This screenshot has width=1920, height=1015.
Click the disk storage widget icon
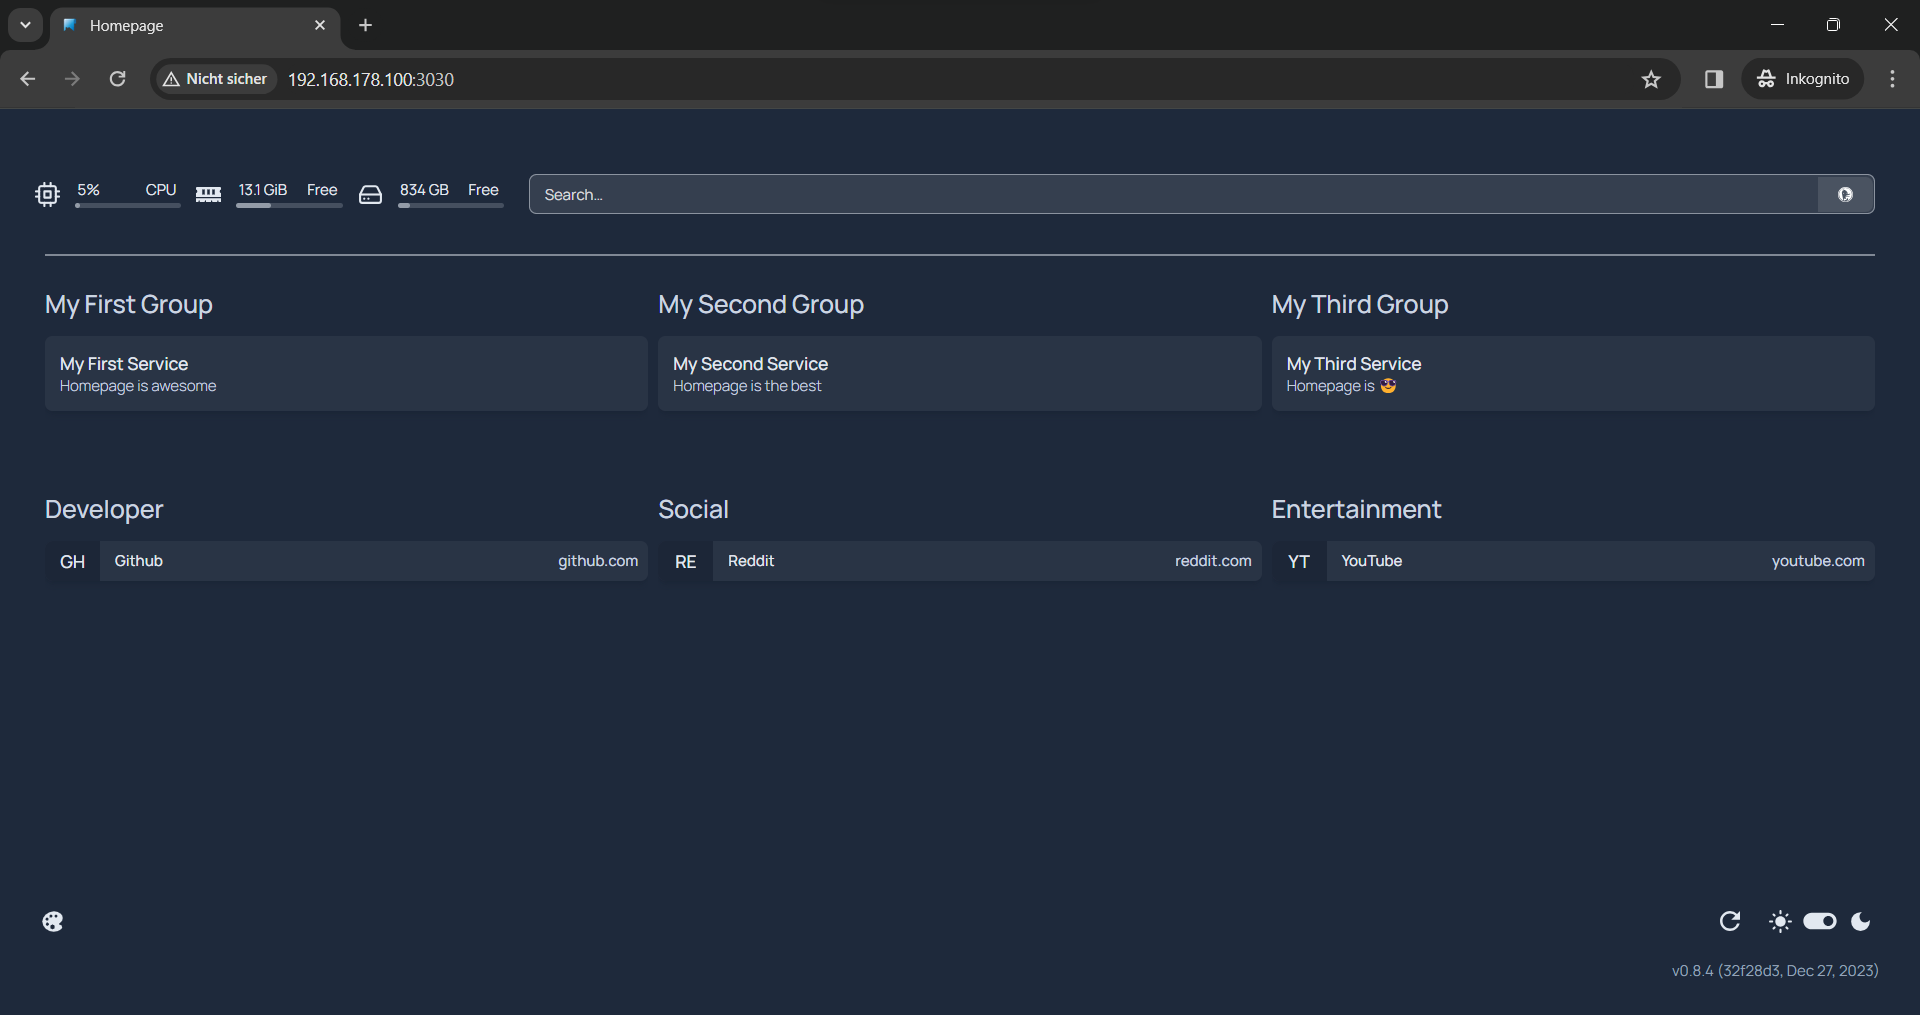(x=371, y=195)
